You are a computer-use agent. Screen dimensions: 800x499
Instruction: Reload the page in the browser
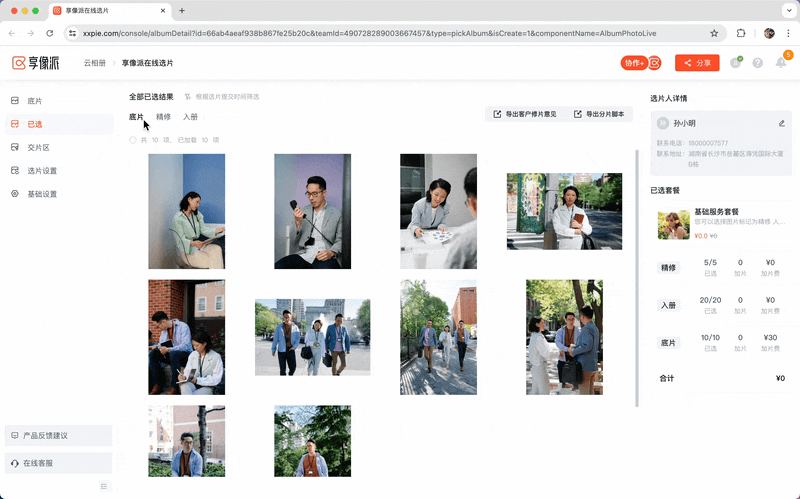(x=51, y=33)
